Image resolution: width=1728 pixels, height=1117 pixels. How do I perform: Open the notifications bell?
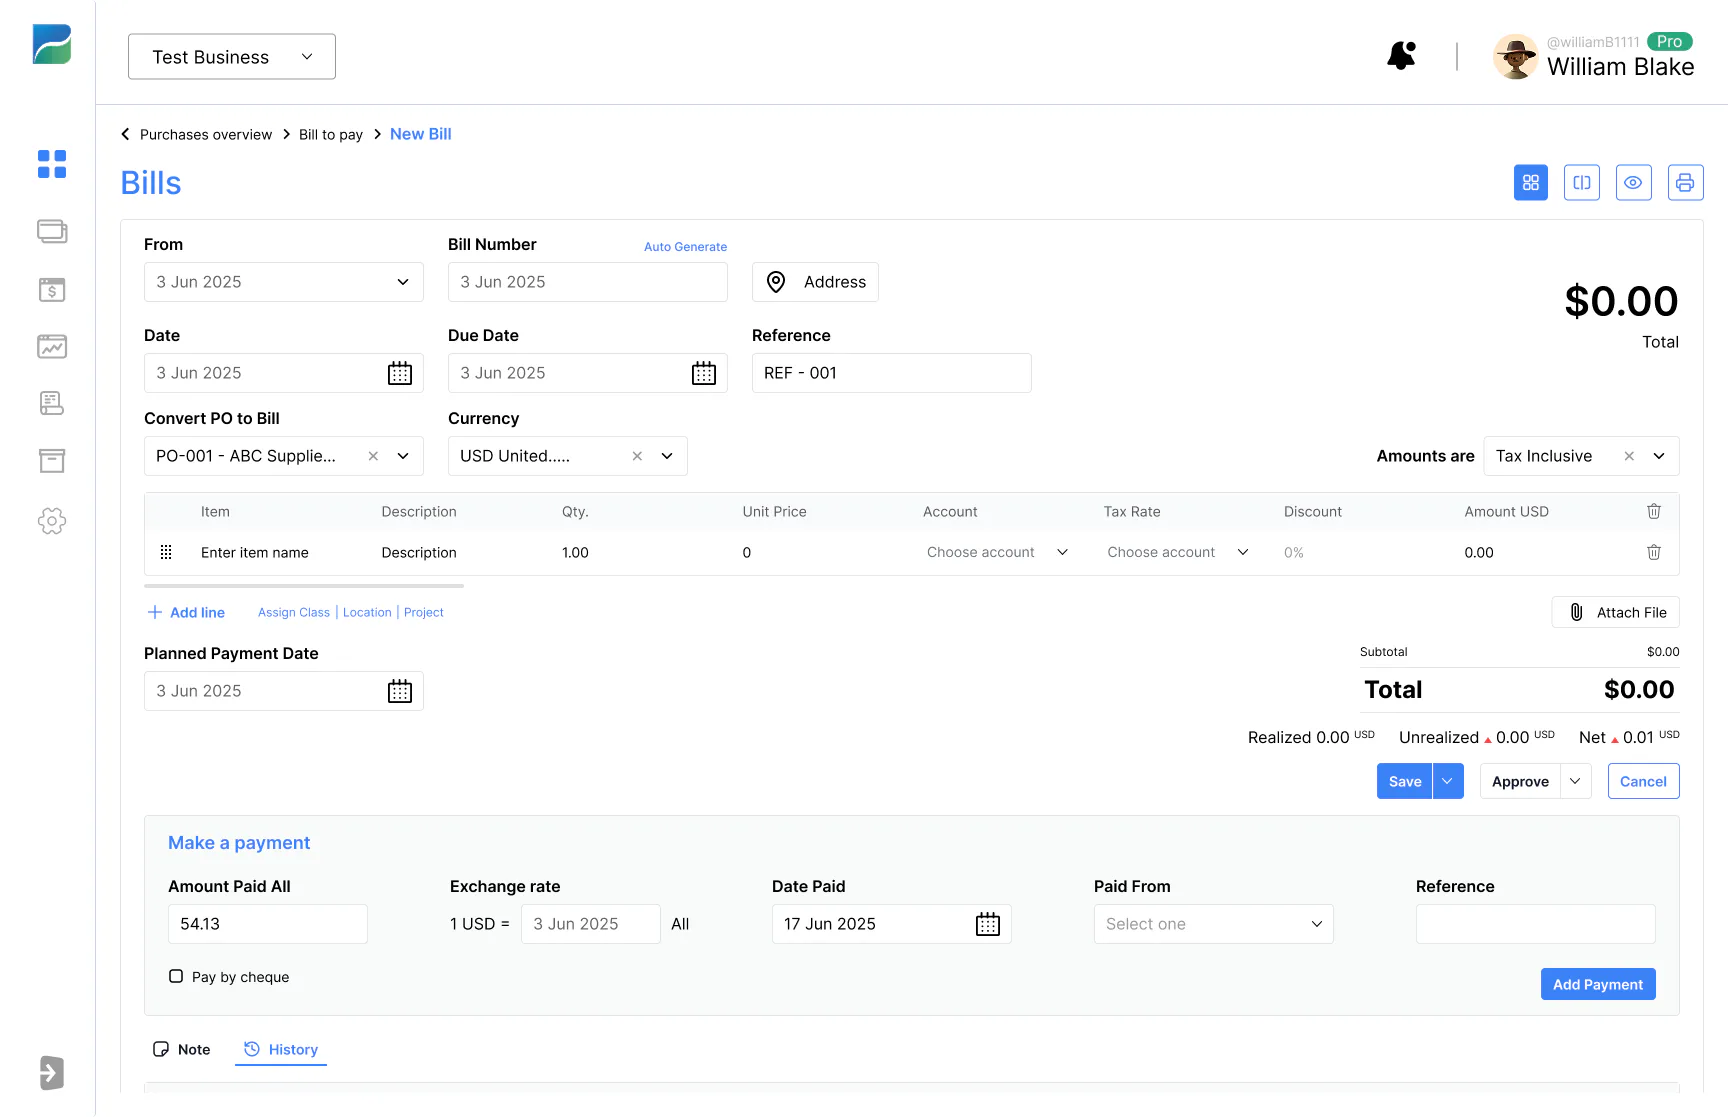click(1401, 56)
